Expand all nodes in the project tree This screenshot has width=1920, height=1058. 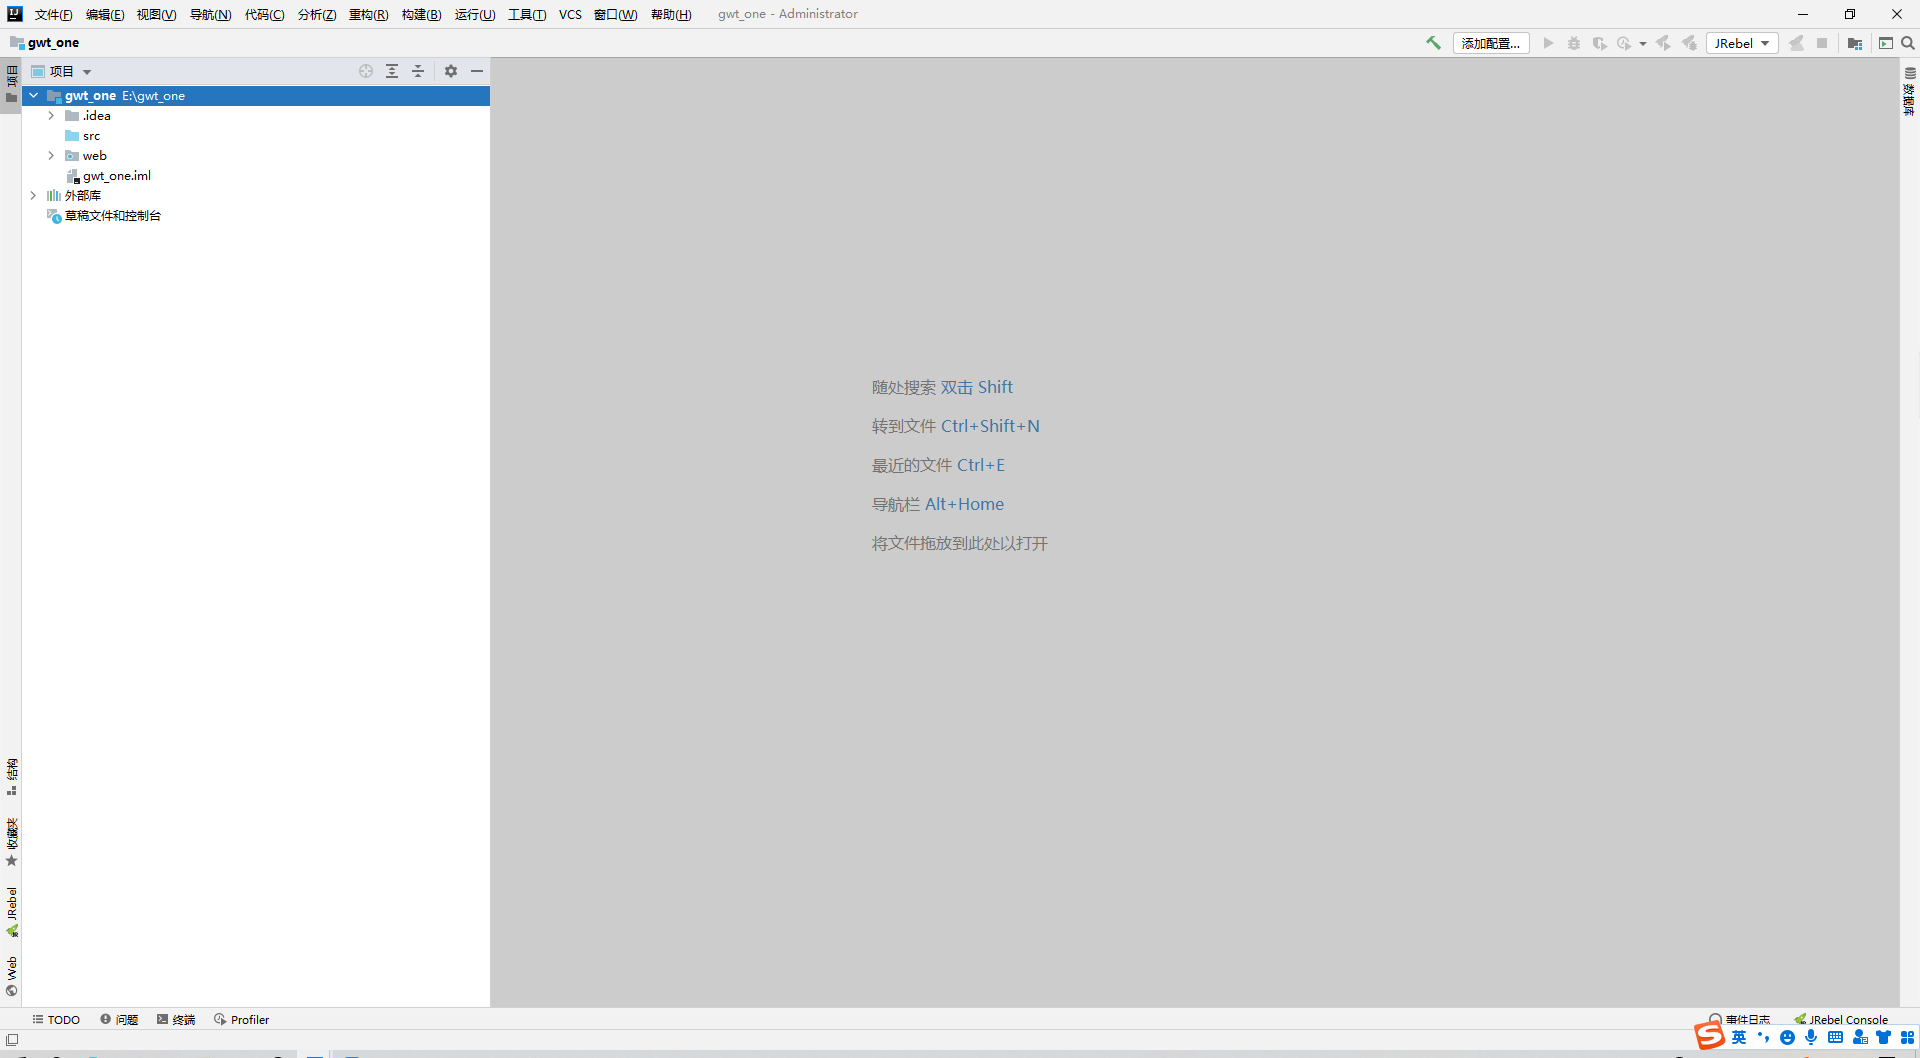(x=392, y=71)
